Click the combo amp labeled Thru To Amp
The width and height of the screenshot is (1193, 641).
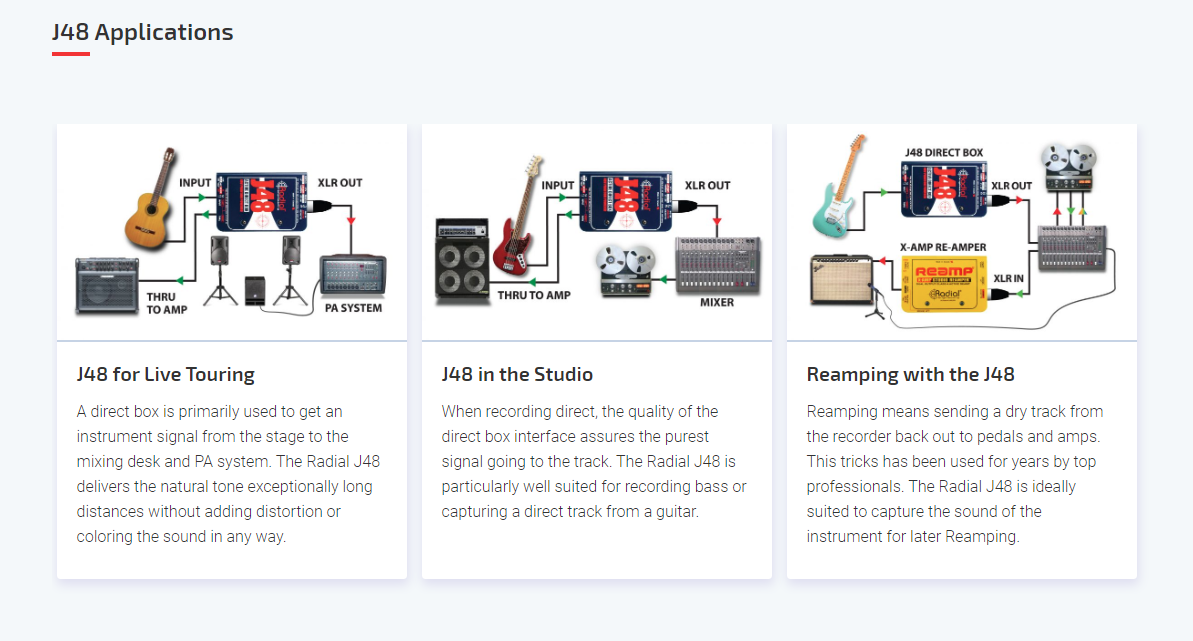(107, 286)
